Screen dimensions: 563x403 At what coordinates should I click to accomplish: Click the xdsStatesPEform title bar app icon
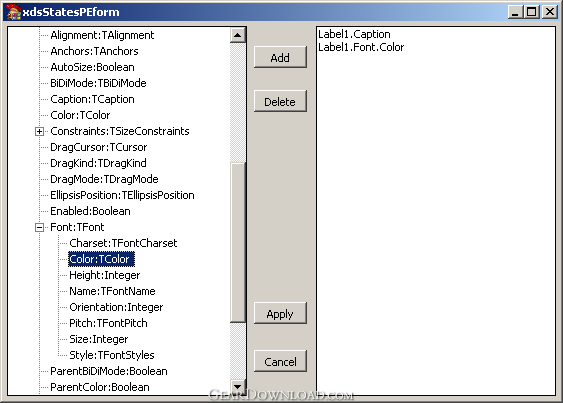click(13, 12)
